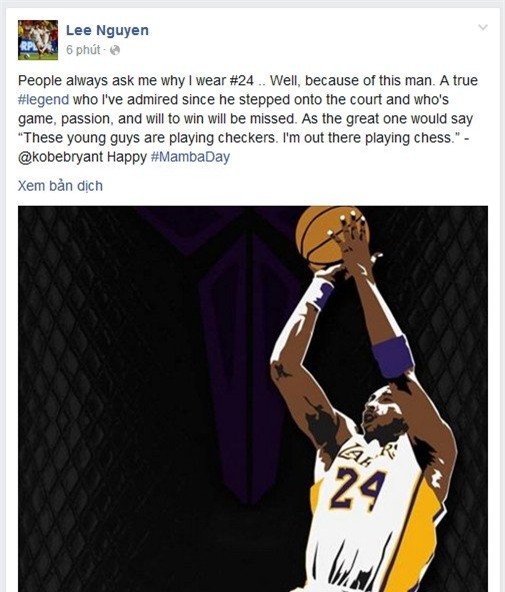The image size is (505, 592).
Task: Open the Lee Nguyen profile name link
Action: click(x=107, y=30)
